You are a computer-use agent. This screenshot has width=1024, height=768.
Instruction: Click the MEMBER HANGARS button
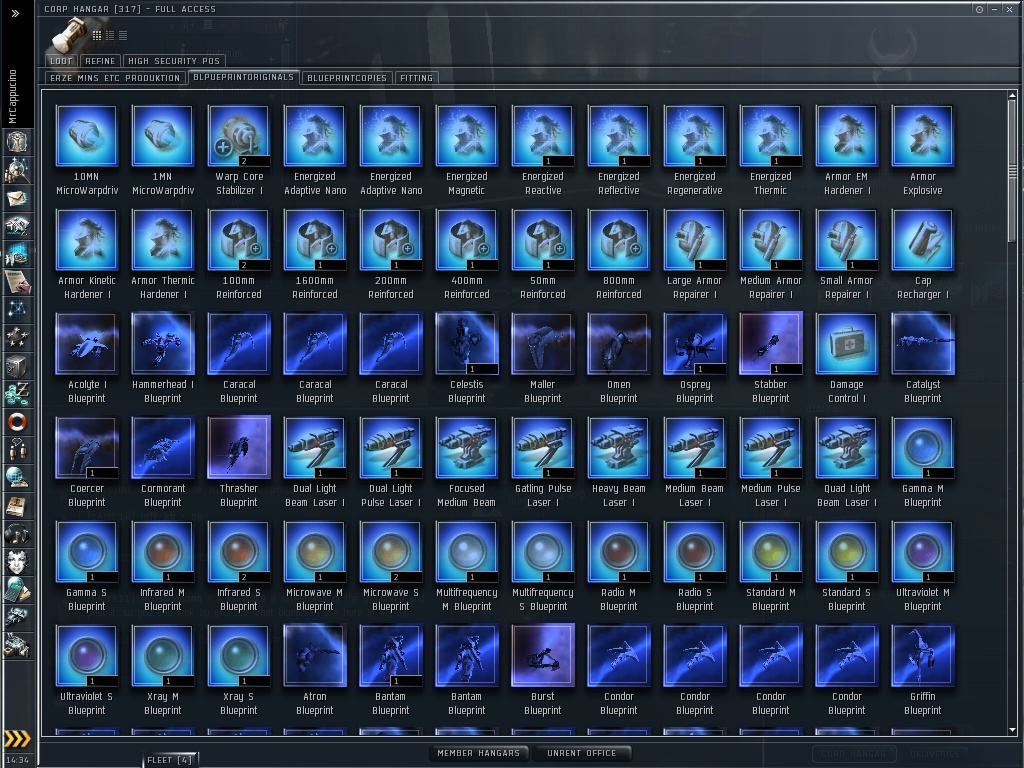click(479, 753)
